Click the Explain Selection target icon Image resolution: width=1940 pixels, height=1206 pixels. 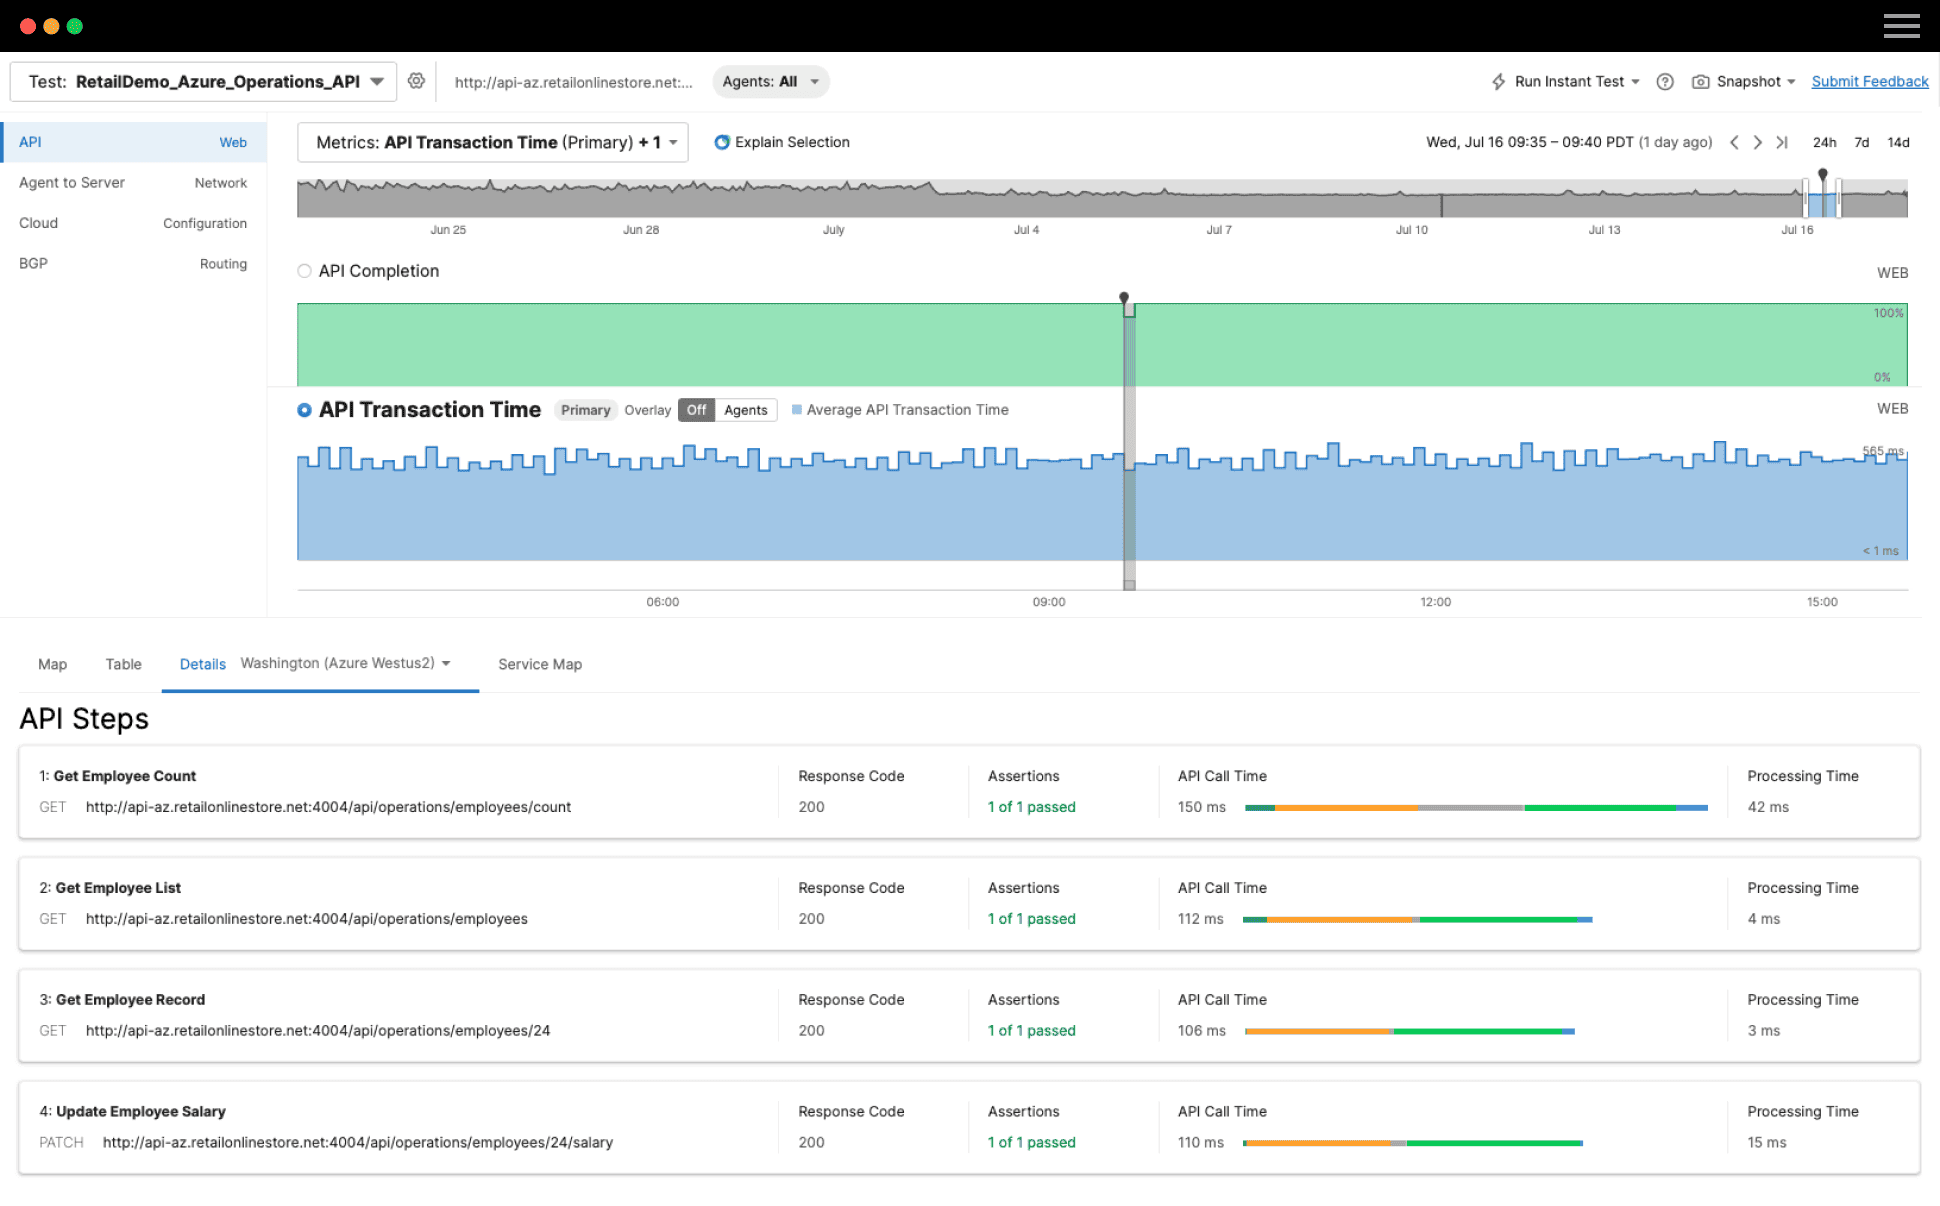(x=722, y=142)
